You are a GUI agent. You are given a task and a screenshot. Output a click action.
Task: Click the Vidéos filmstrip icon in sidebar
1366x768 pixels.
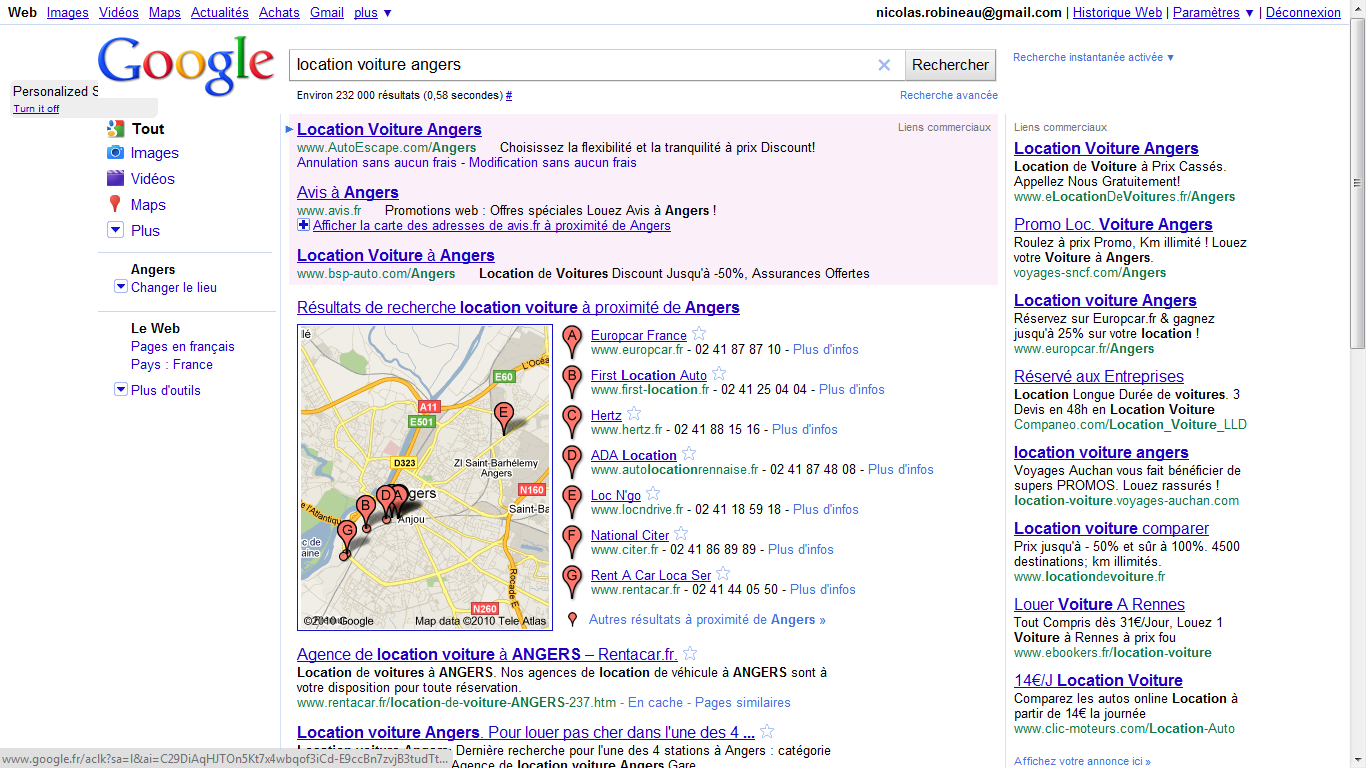click(x=115, y=179)
